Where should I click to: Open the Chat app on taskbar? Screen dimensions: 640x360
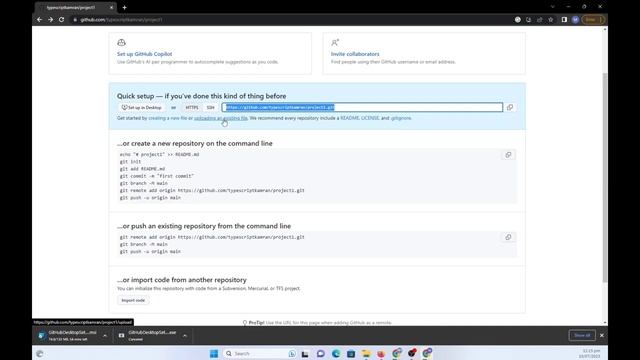click(320, 353)
